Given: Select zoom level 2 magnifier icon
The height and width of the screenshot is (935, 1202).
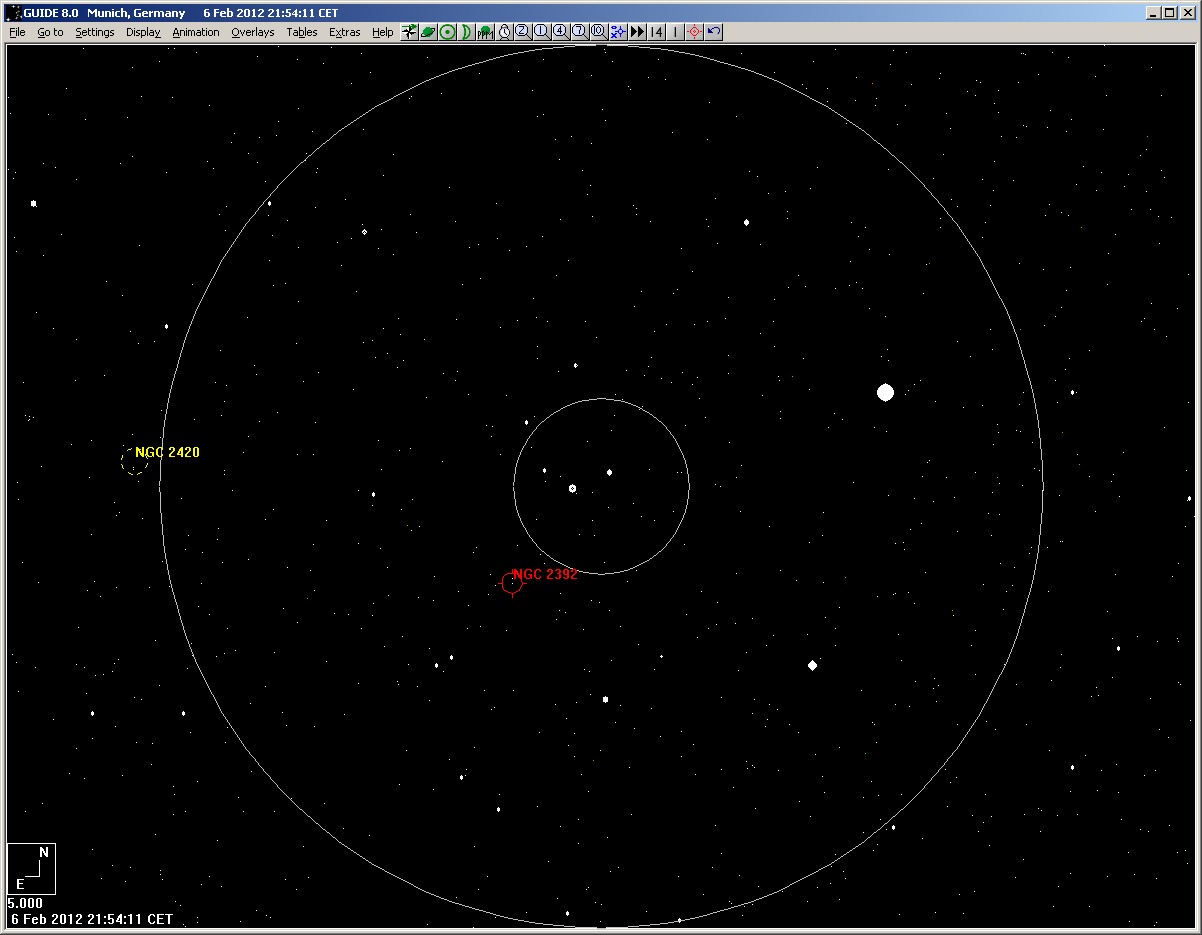Looking at the screenshot, I should [x=522, y=32].
